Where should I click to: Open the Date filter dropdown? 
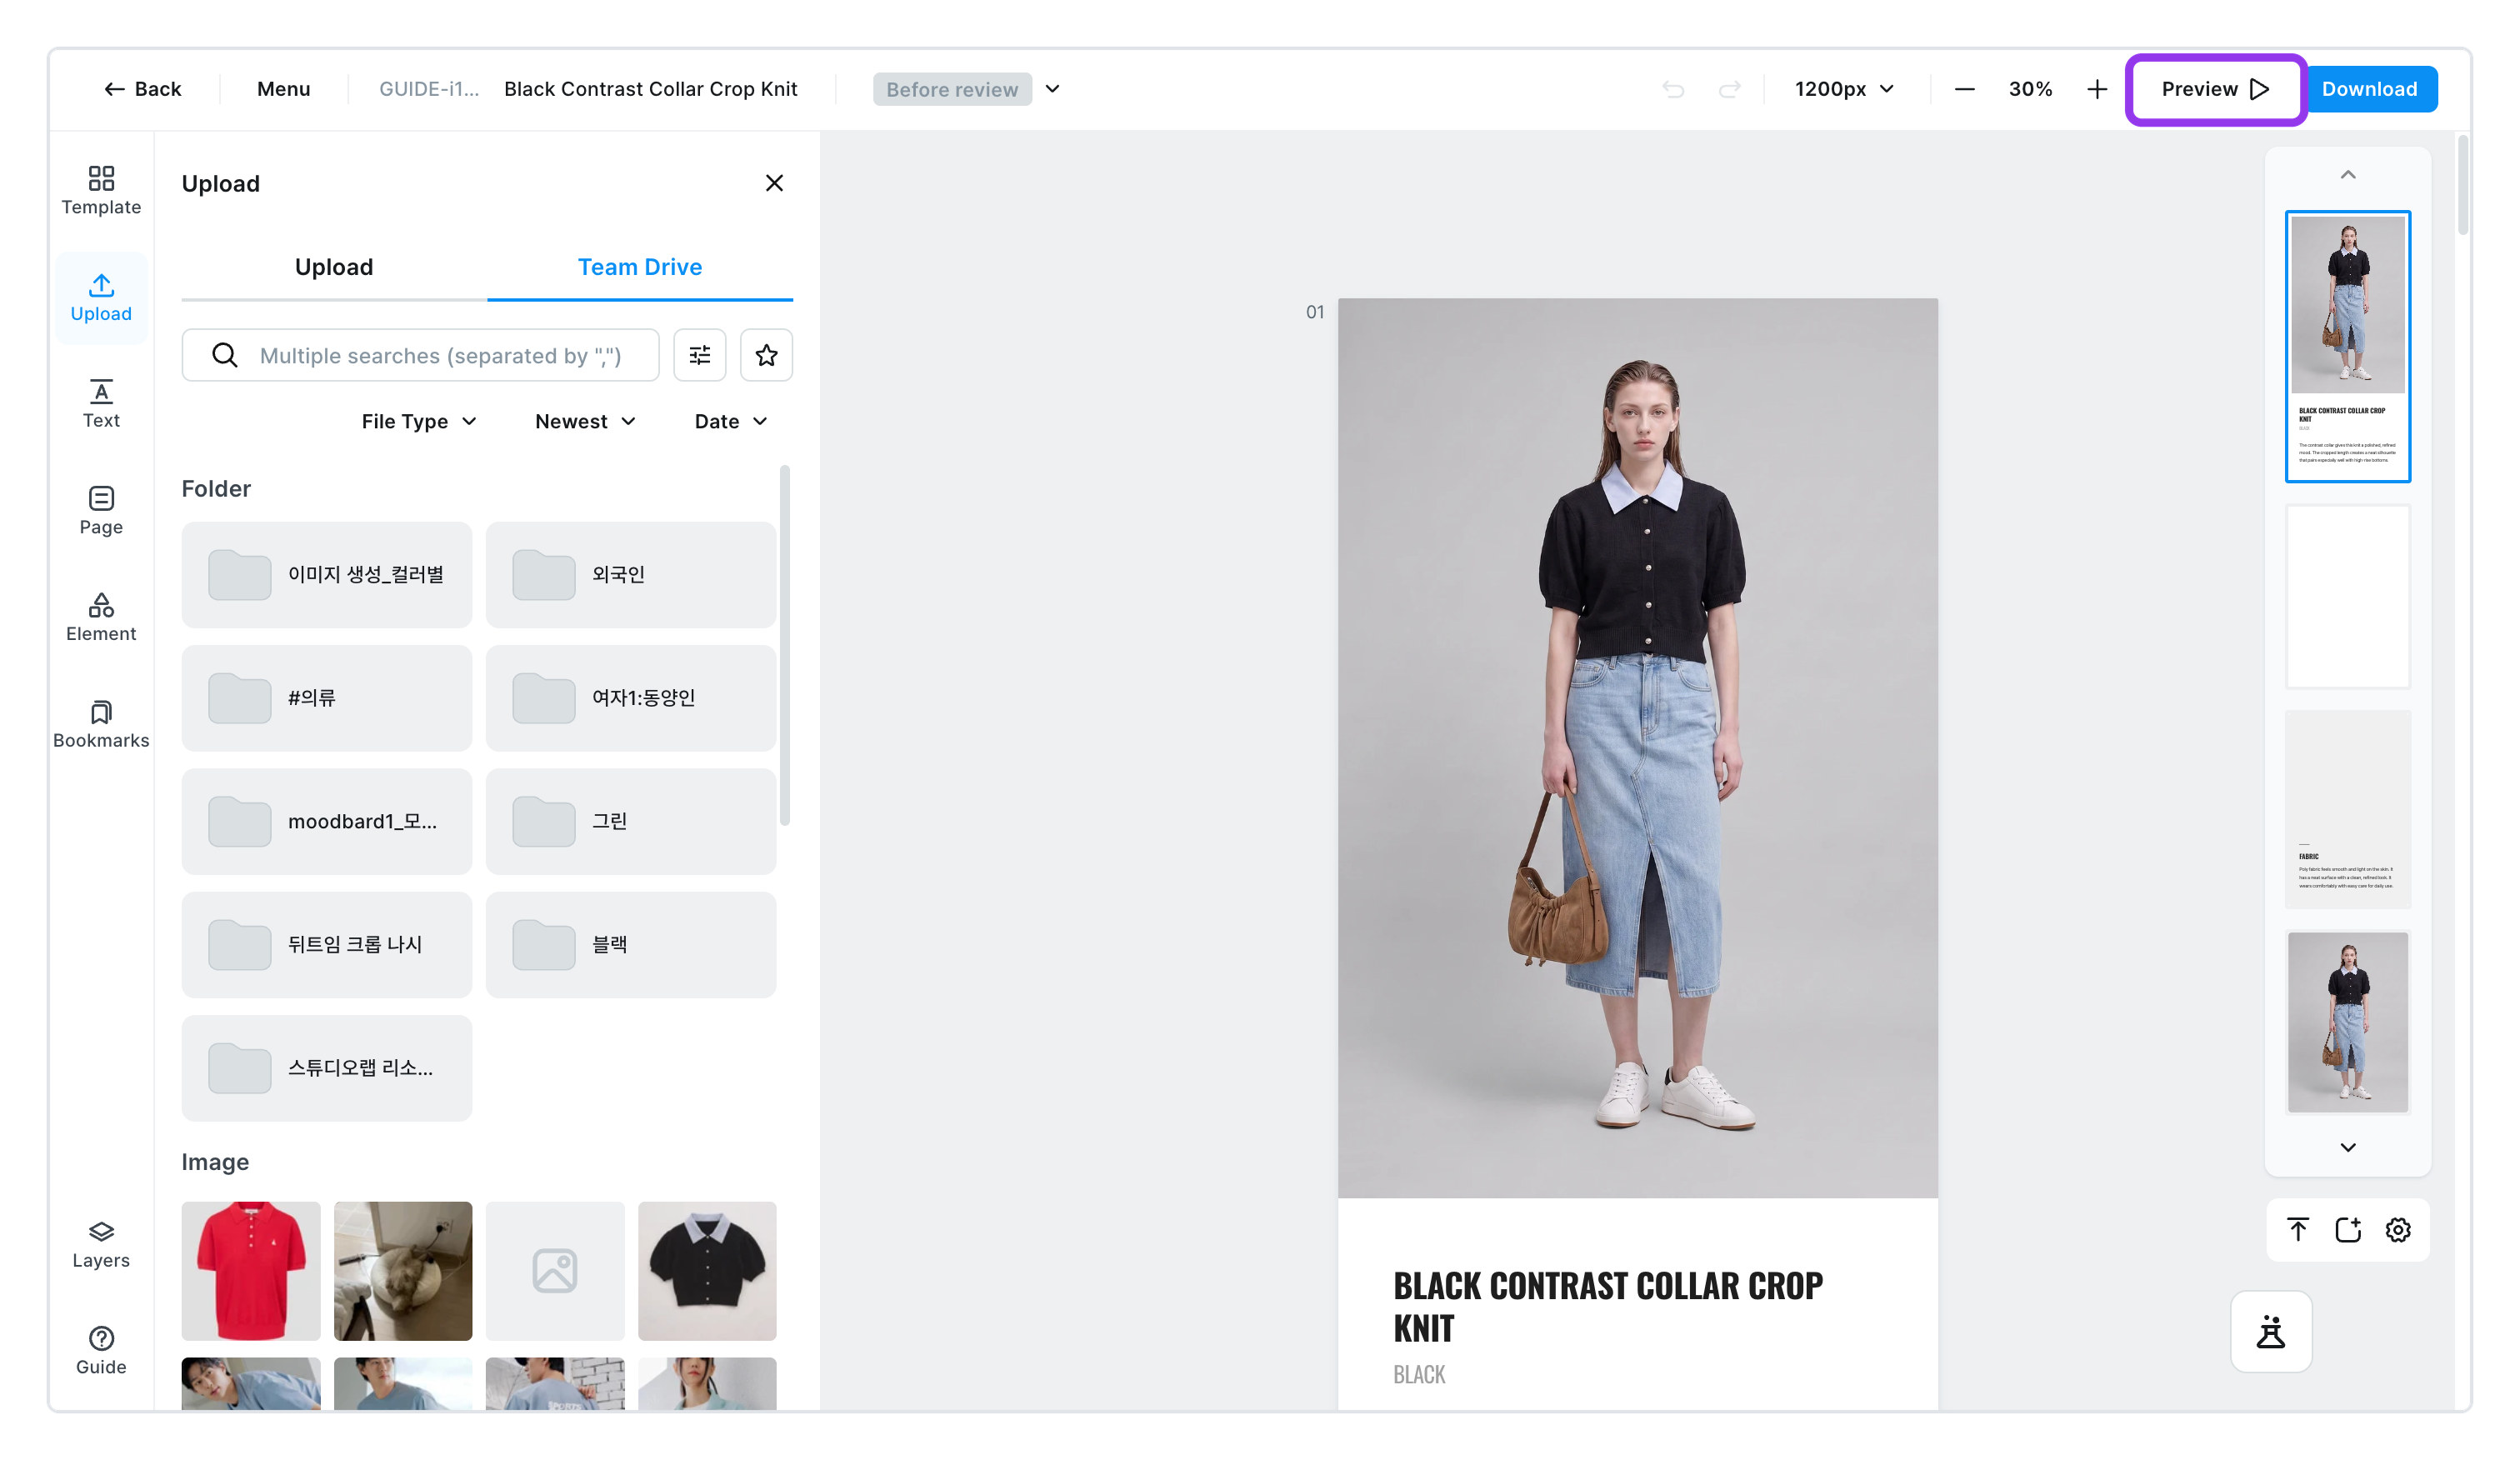pos(731,421)
